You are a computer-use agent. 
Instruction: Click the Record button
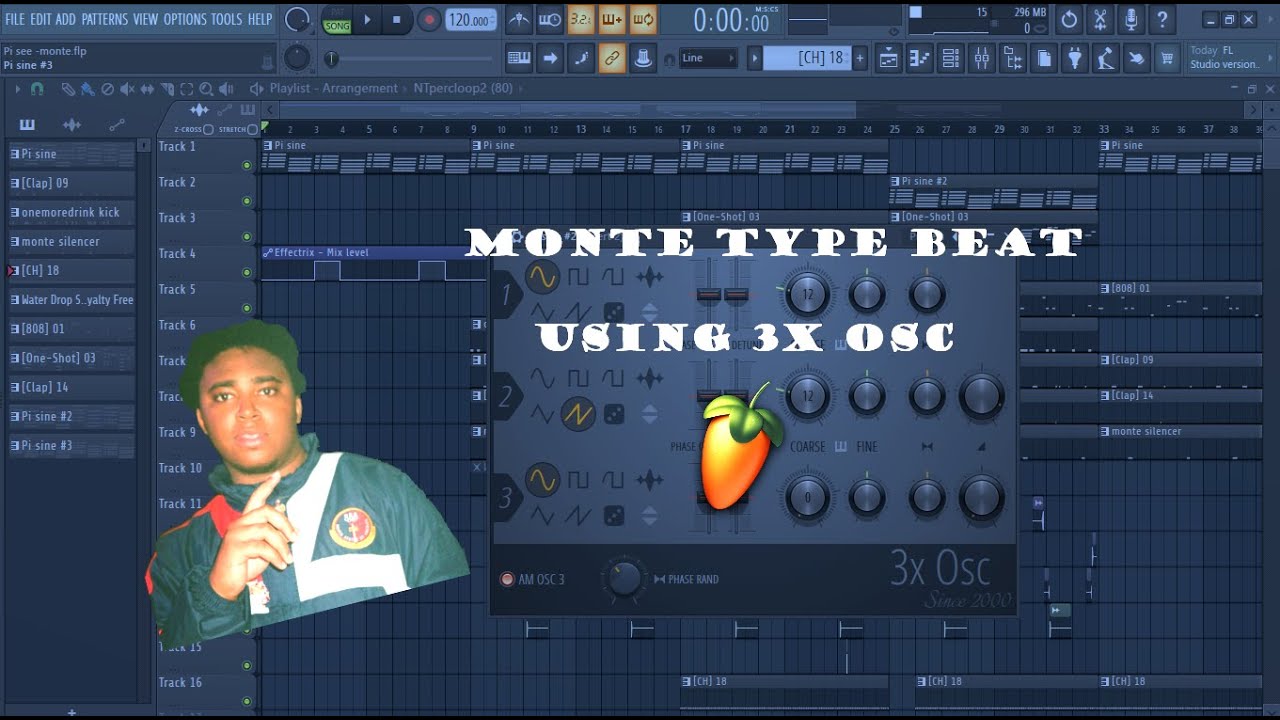[x=428, y=19]
